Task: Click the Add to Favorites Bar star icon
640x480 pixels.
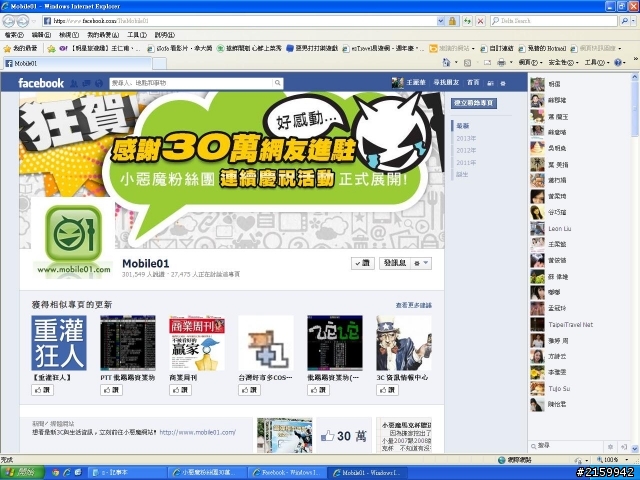Action: pyautogui.click(x=51, y=49)
